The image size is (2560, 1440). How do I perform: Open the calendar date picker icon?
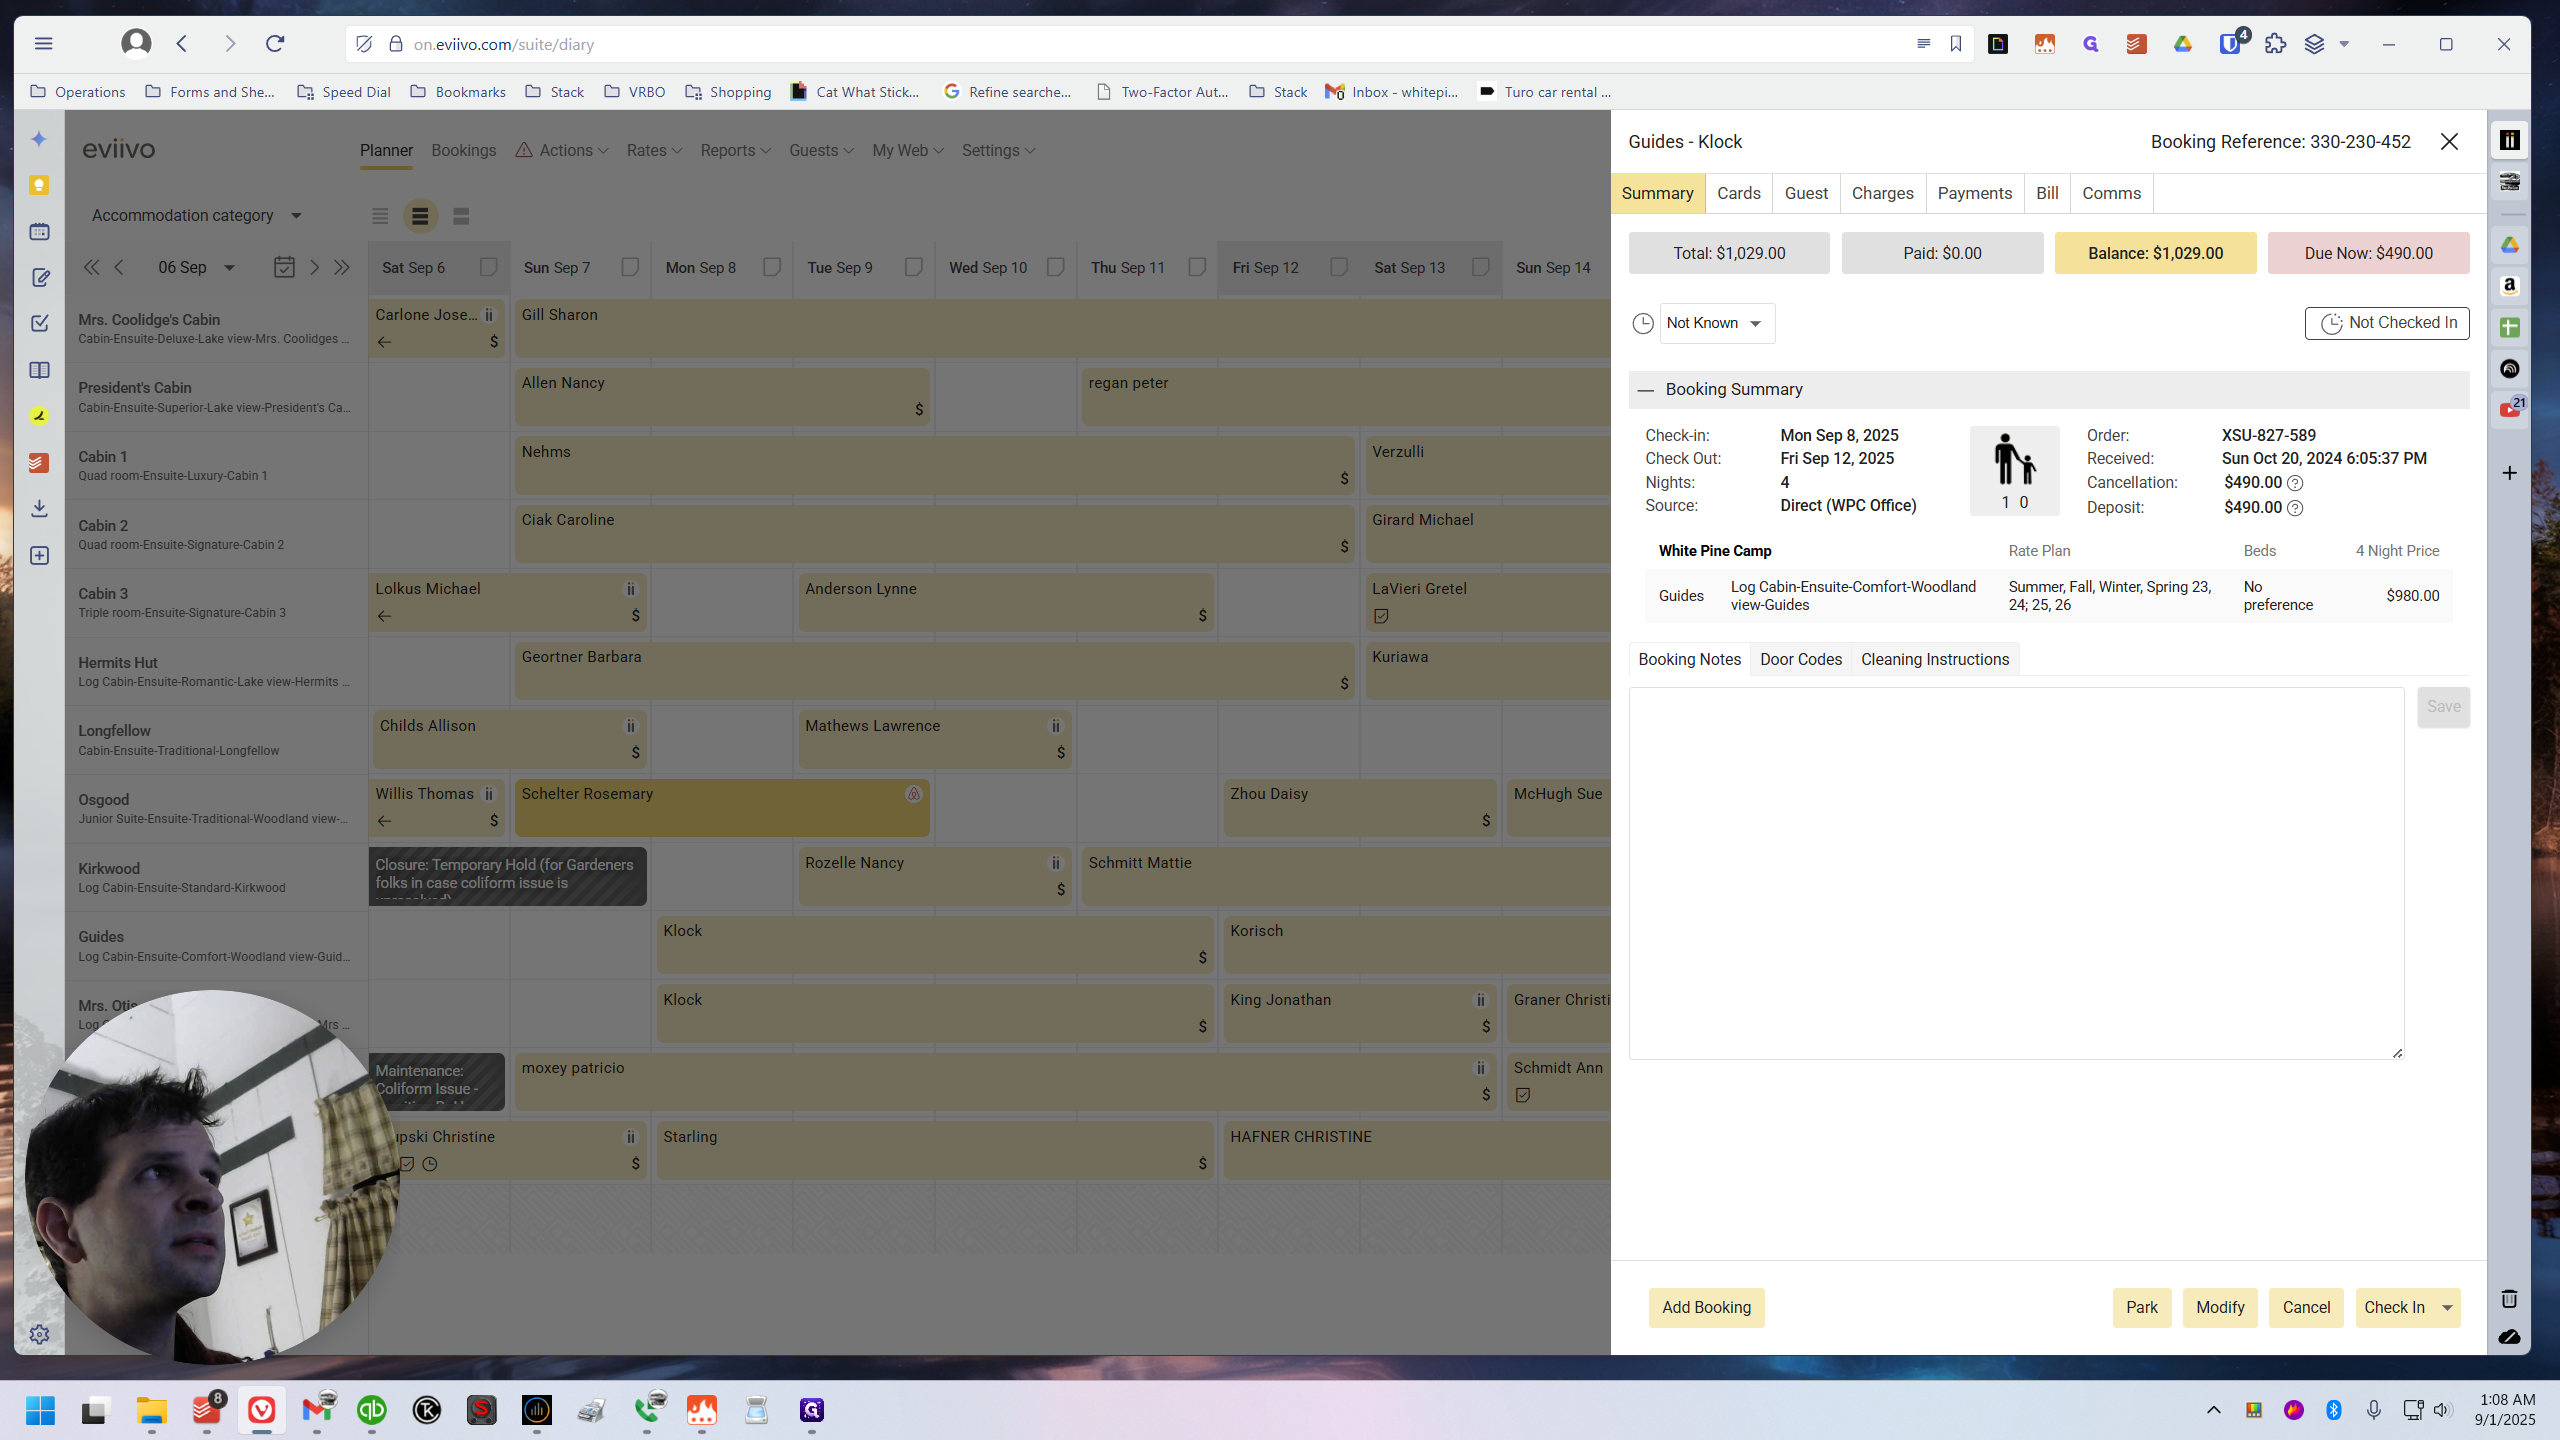point(284,267)
